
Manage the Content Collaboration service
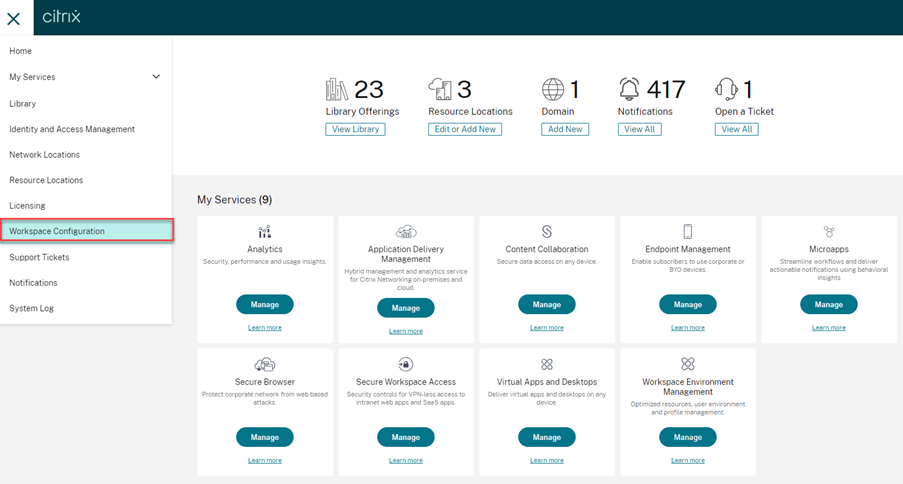click(x=547, y=304)
